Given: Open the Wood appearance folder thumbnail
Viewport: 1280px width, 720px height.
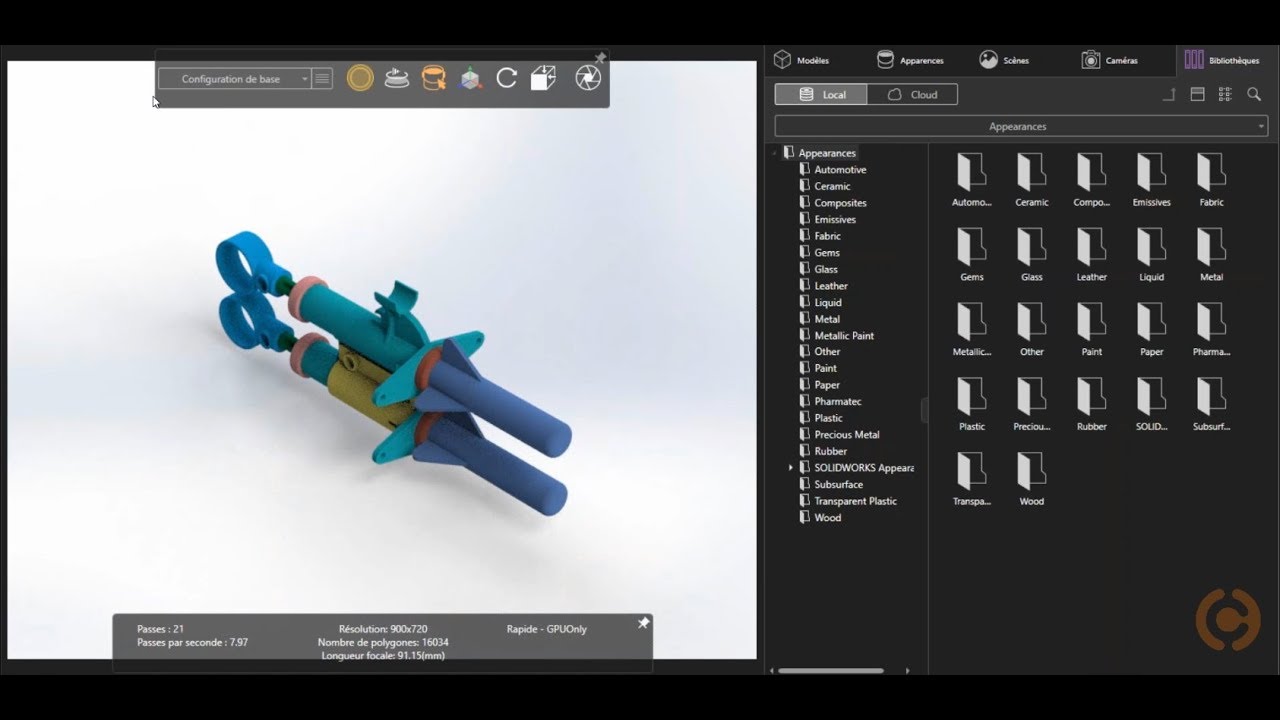Looking at the screenshot, I should [x=1031, y=479].
